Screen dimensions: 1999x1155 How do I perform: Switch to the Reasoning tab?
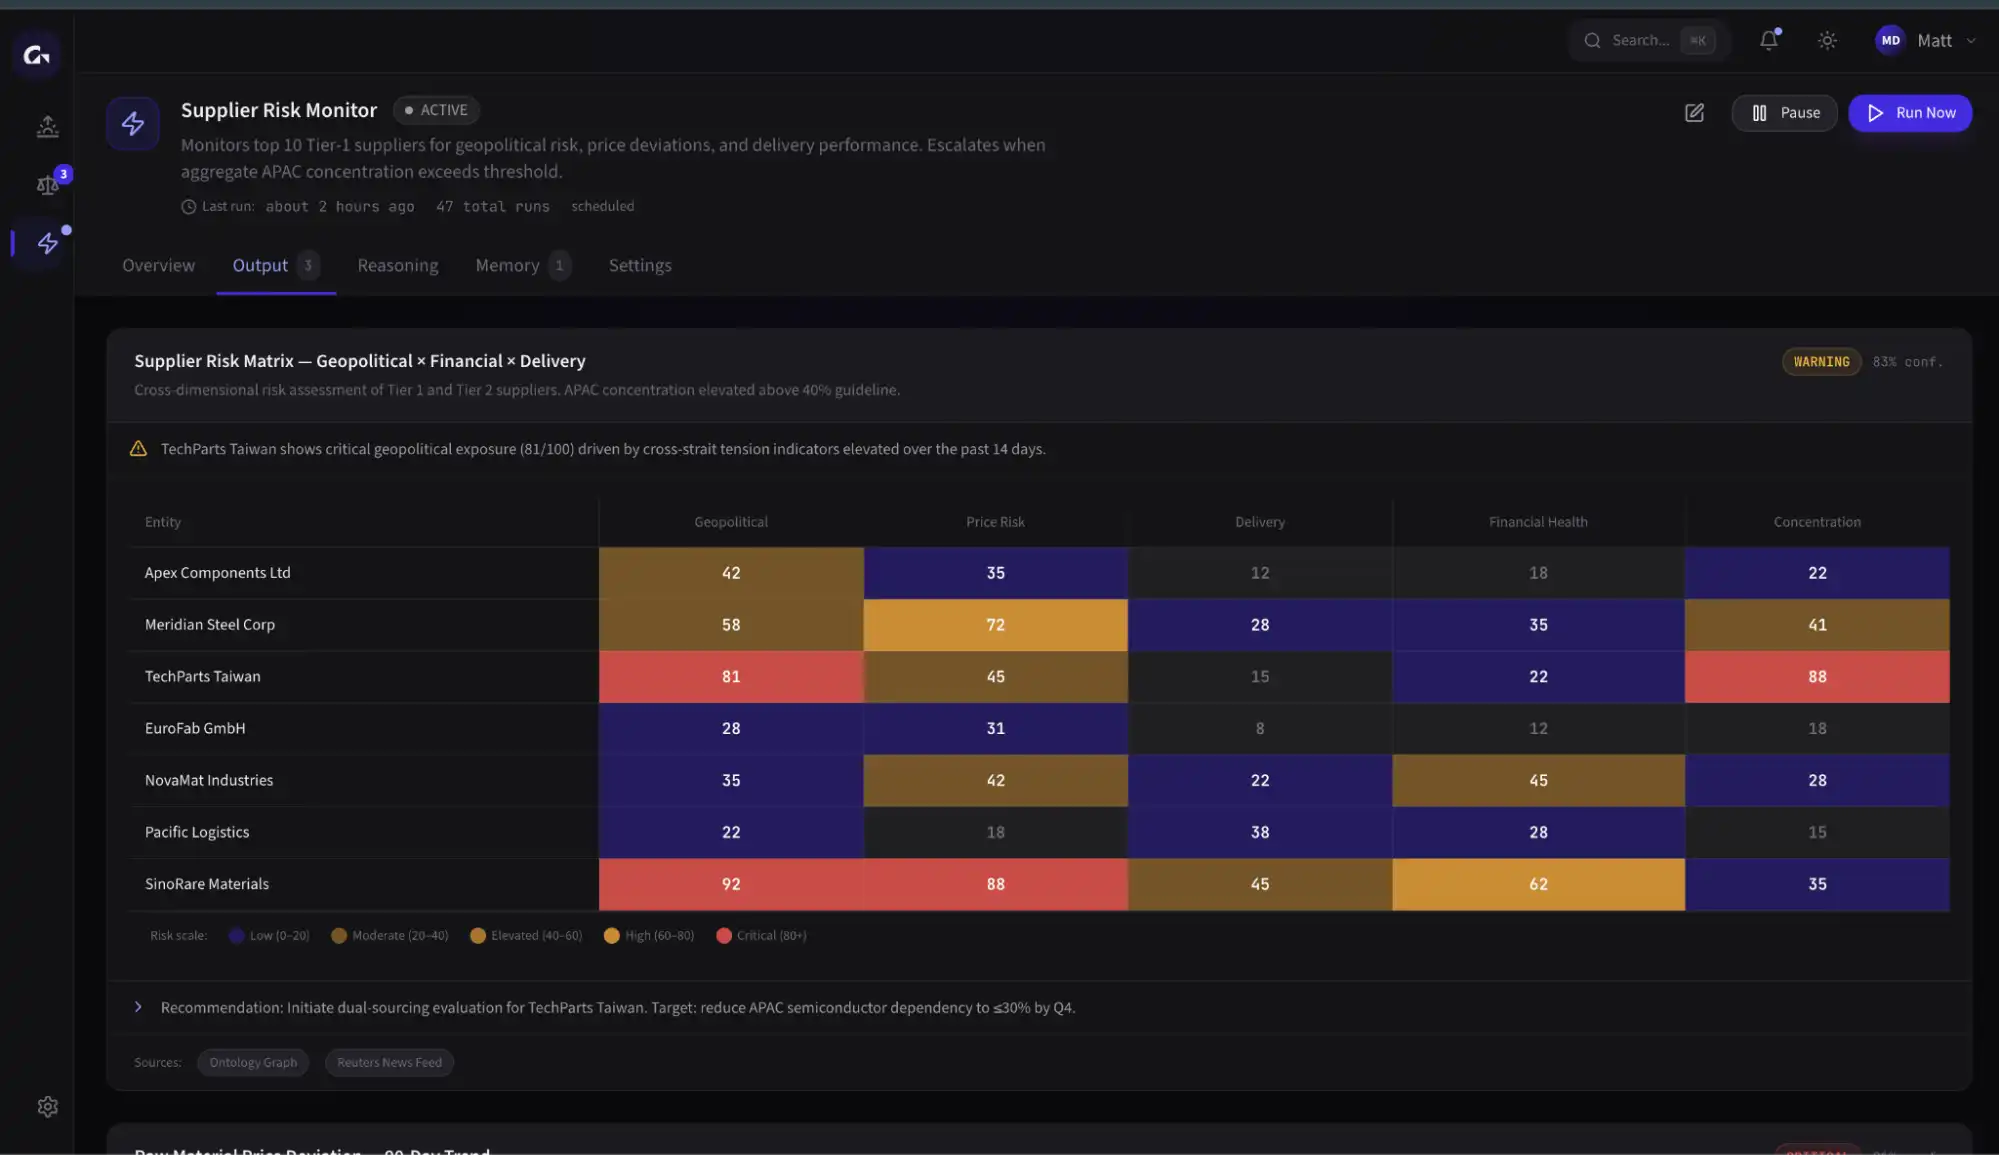point(397,265)
